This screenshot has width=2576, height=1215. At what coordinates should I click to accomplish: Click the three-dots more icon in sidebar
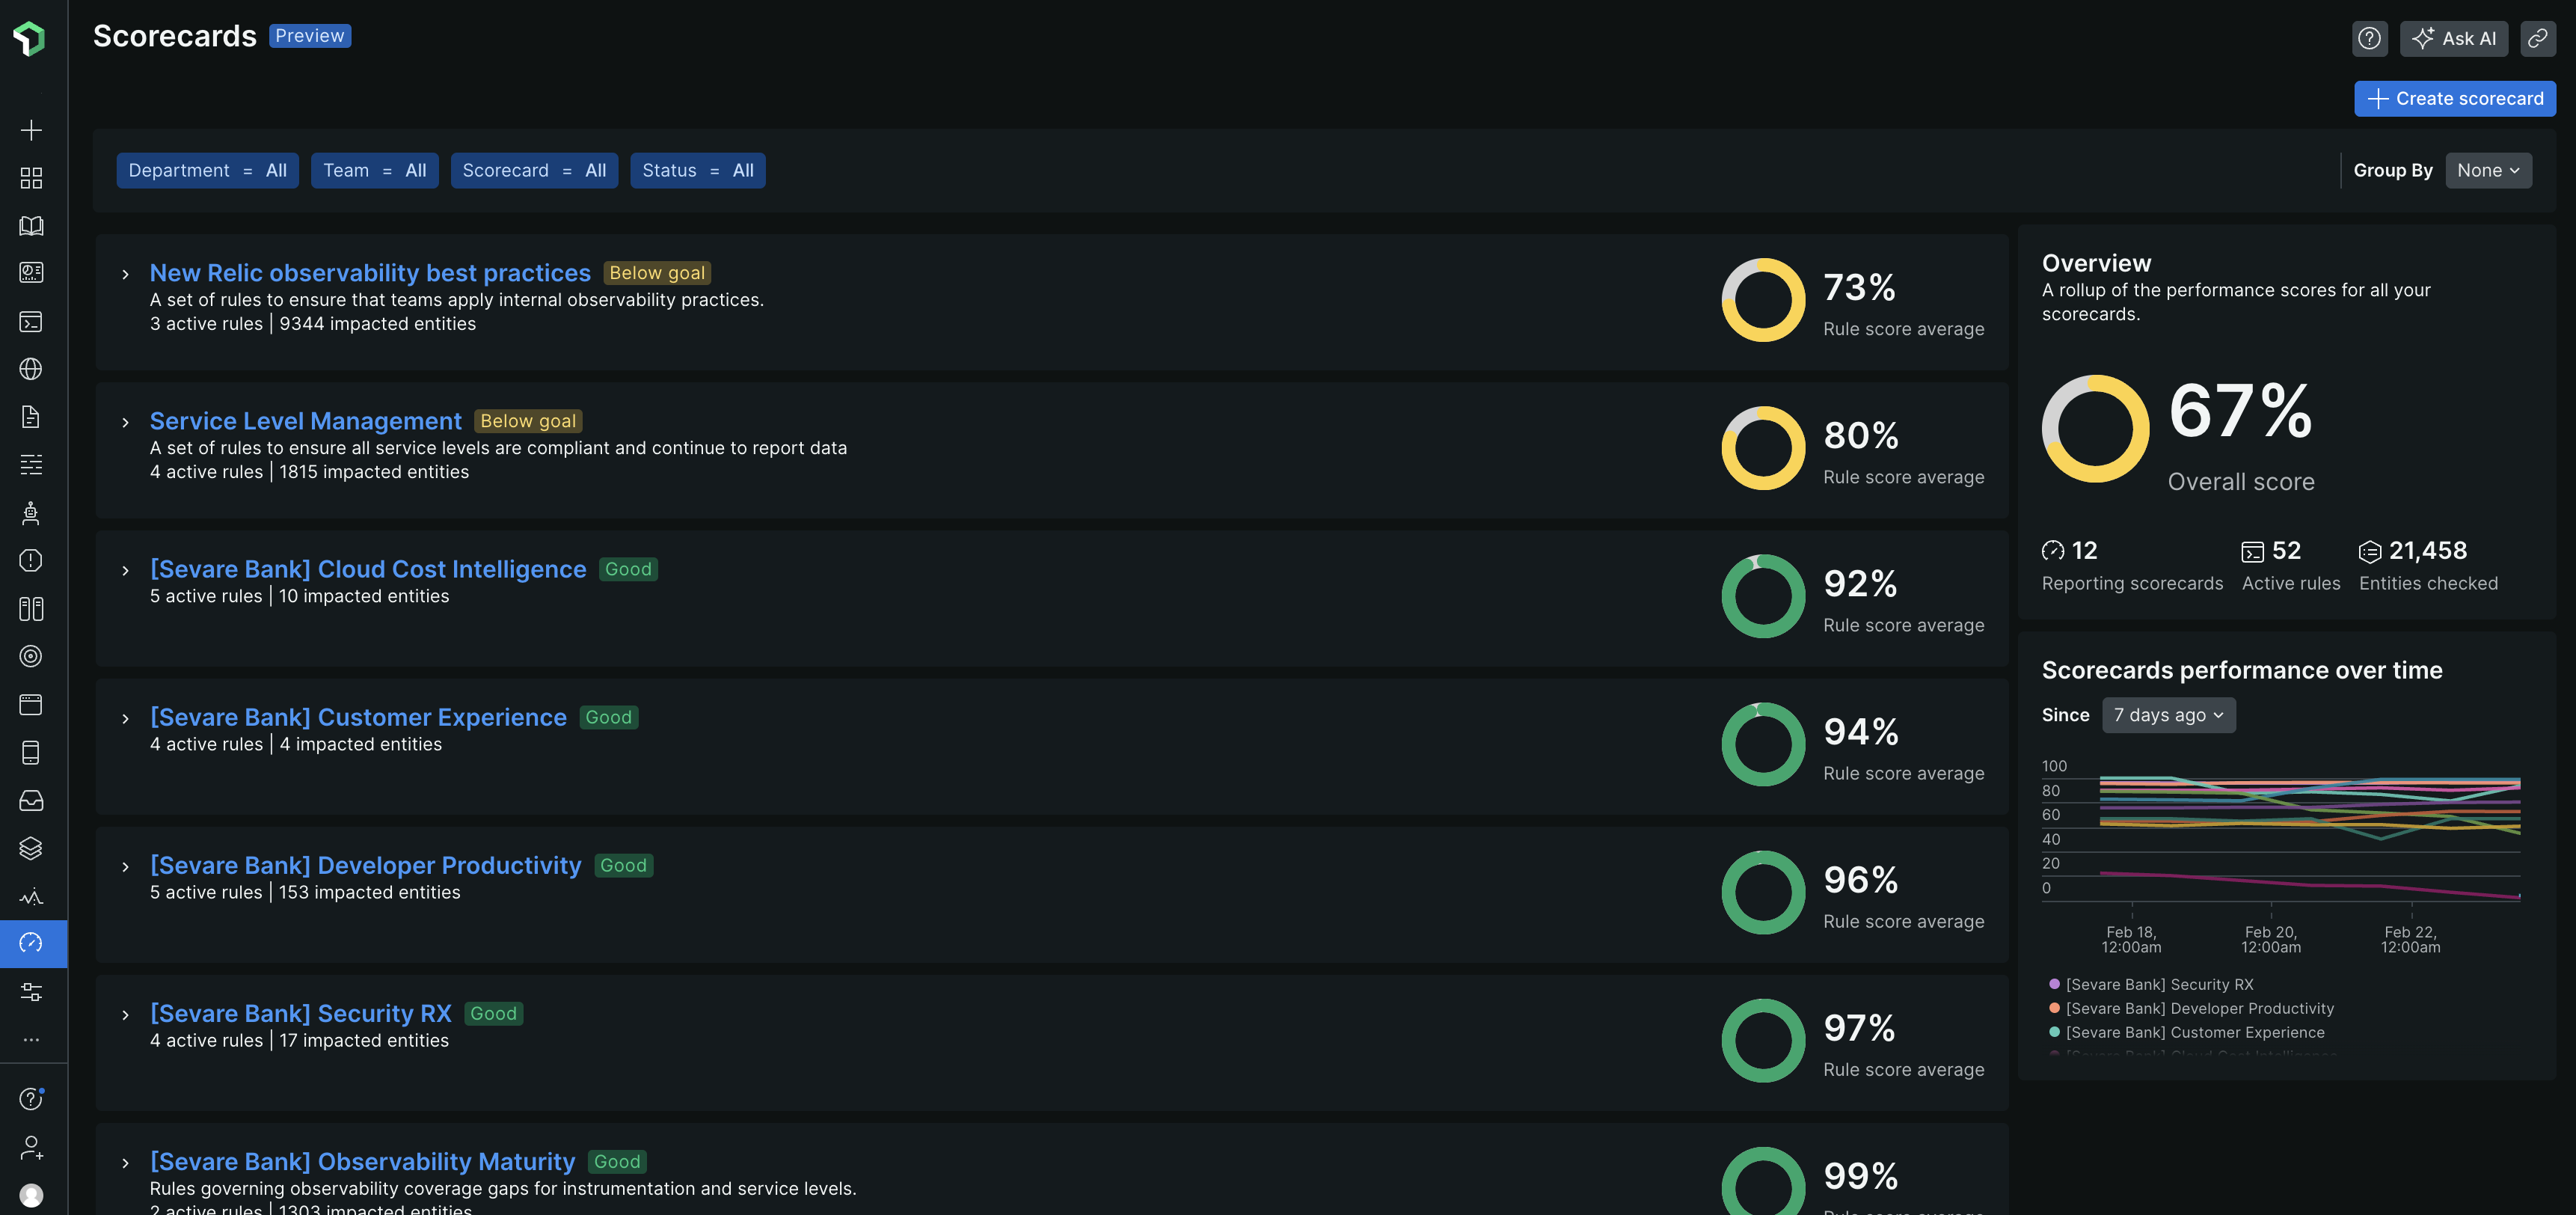(31, 1040)
